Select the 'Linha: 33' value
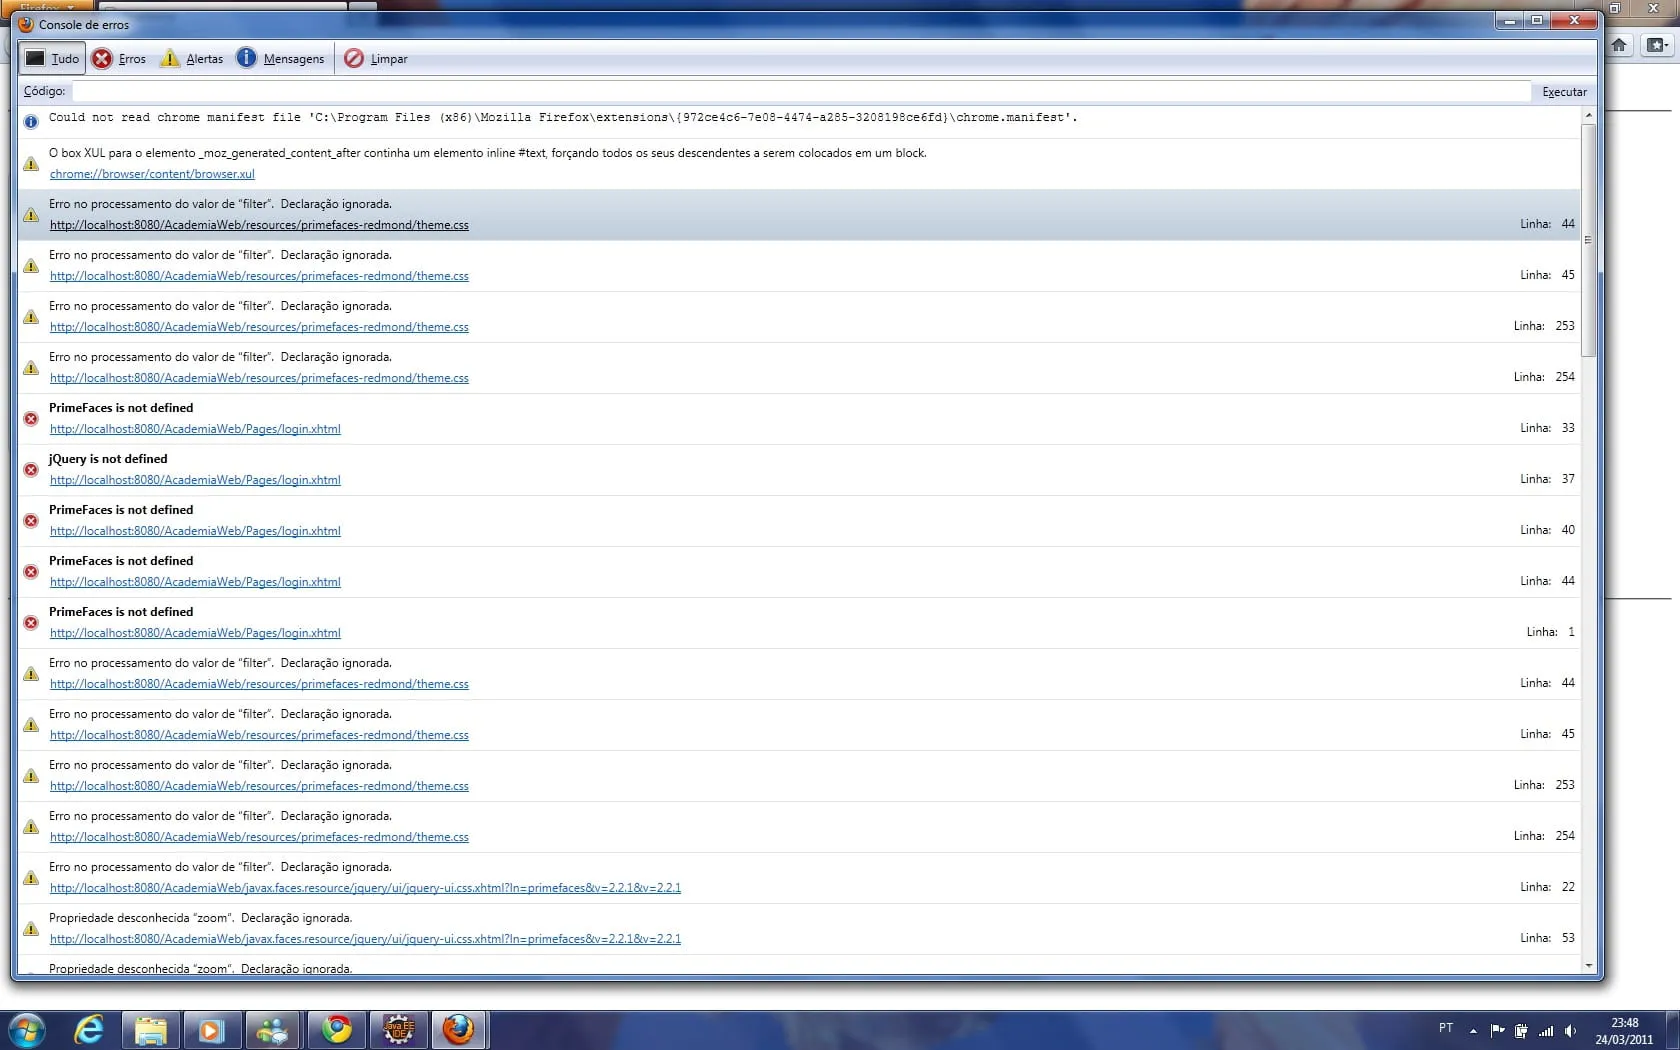This screenshot has height=1050, width=1680. click(1547, 428)
